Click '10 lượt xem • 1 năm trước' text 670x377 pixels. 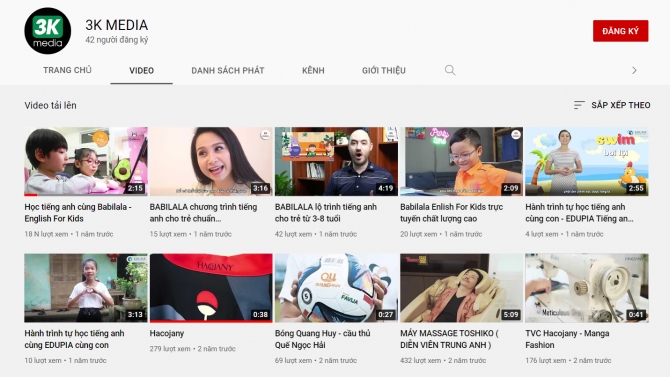[x=65, y=361]
